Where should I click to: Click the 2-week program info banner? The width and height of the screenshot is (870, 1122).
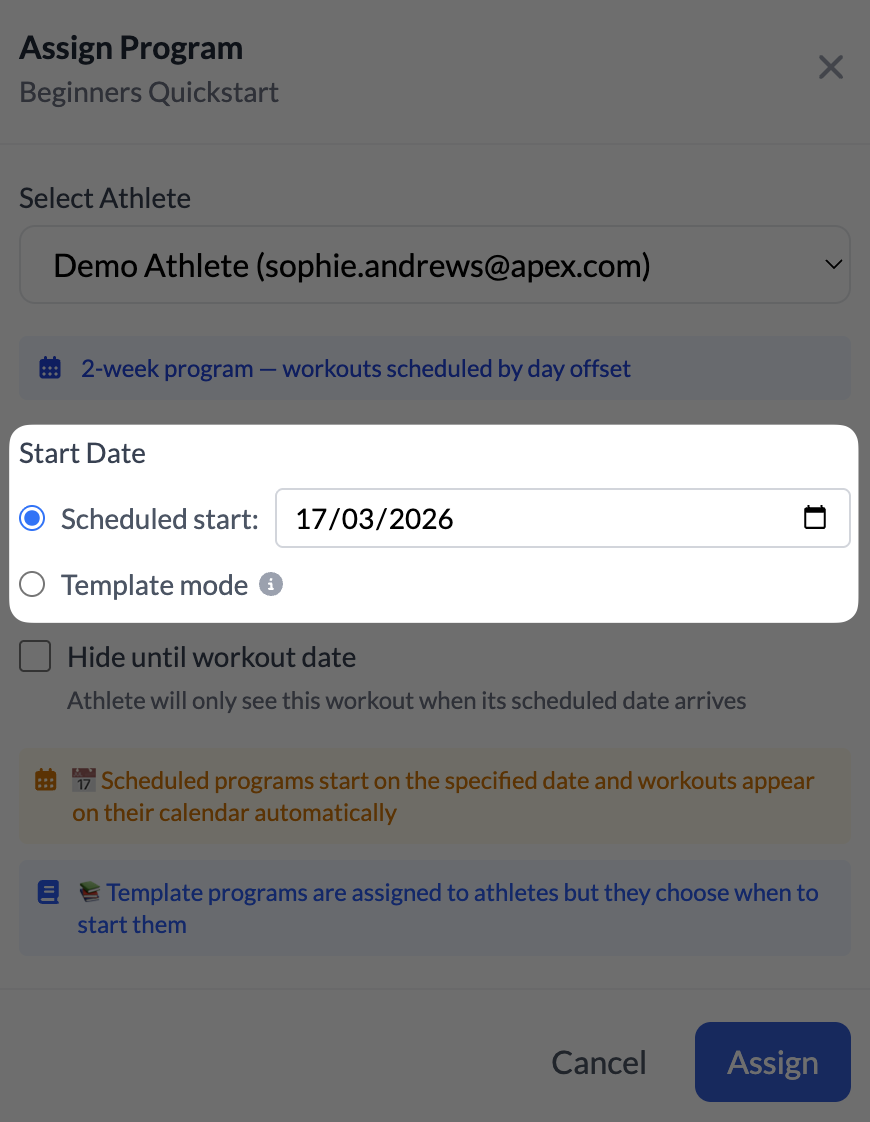coord(434,368)
